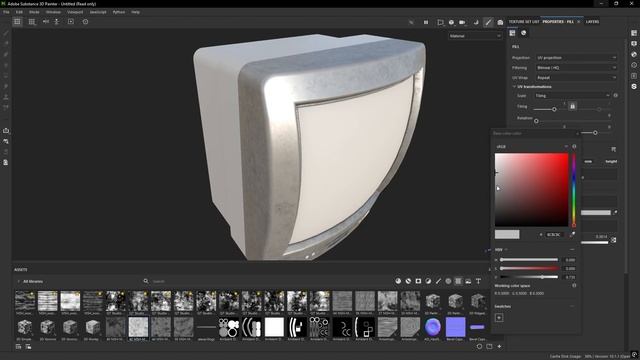Add a new swatch with the plus button

499,318
